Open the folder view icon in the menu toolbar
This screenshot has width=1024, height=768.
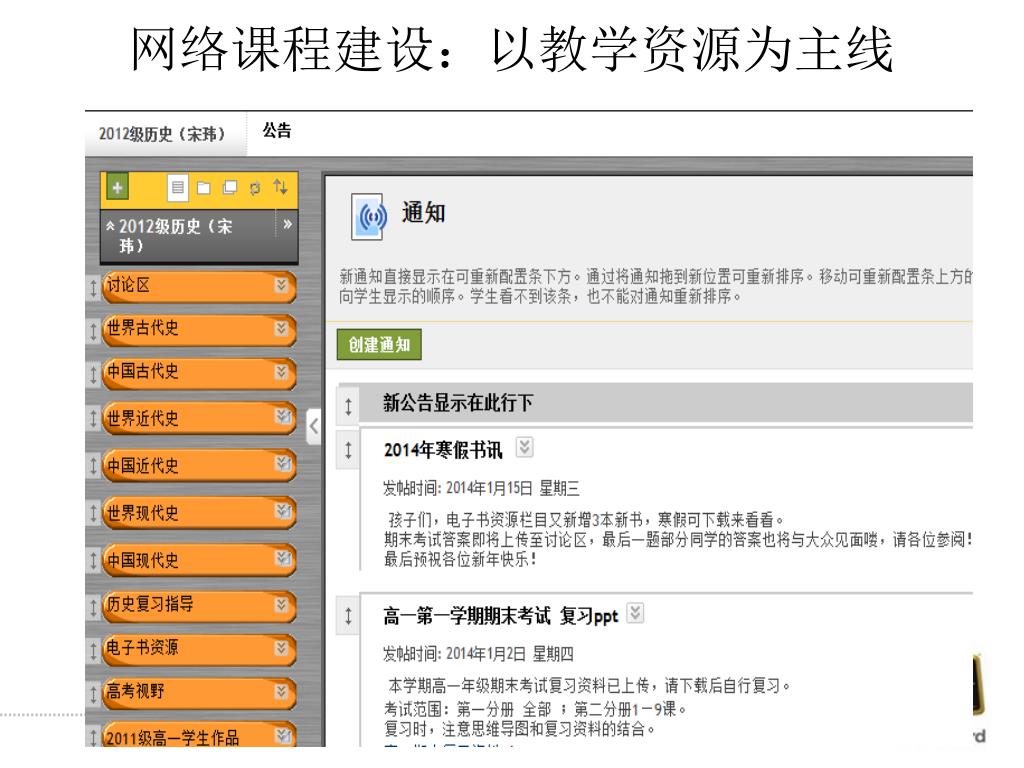click(204, 188)
